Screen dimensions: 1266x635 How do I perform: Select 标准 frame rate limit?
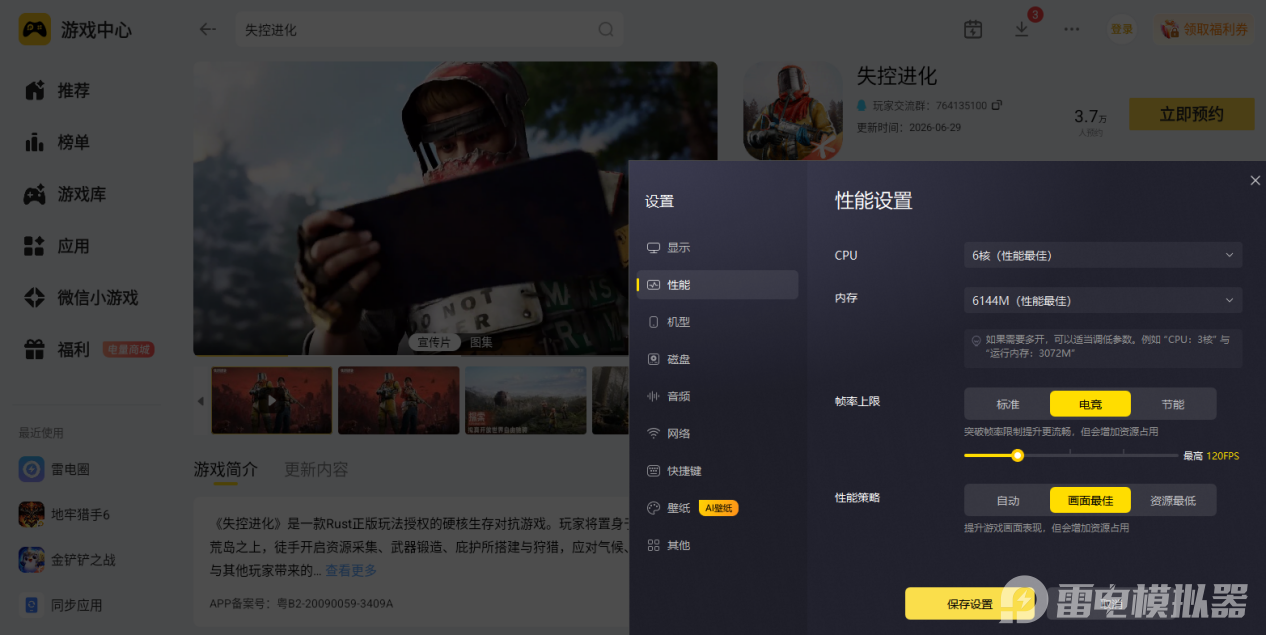click(1008, 404)
